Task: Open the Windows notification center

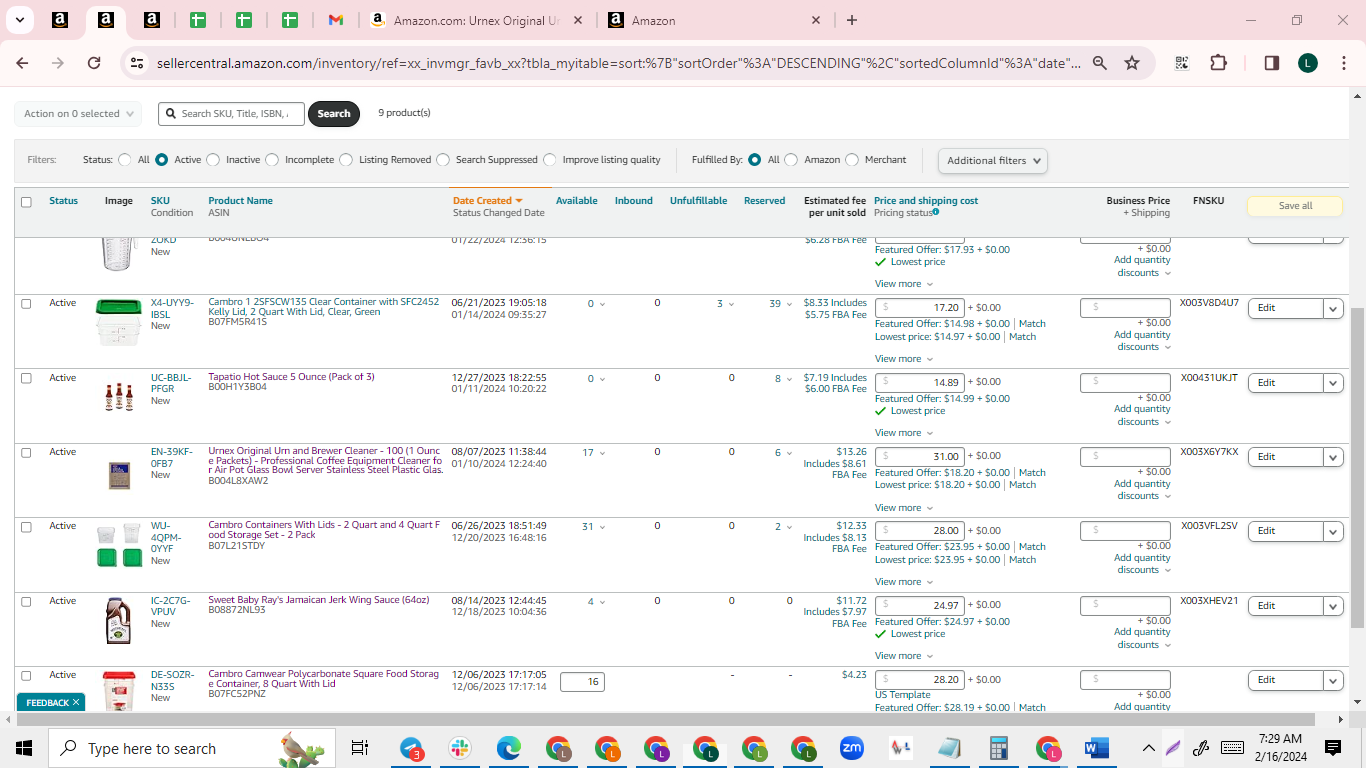Action: point(1333,748)
